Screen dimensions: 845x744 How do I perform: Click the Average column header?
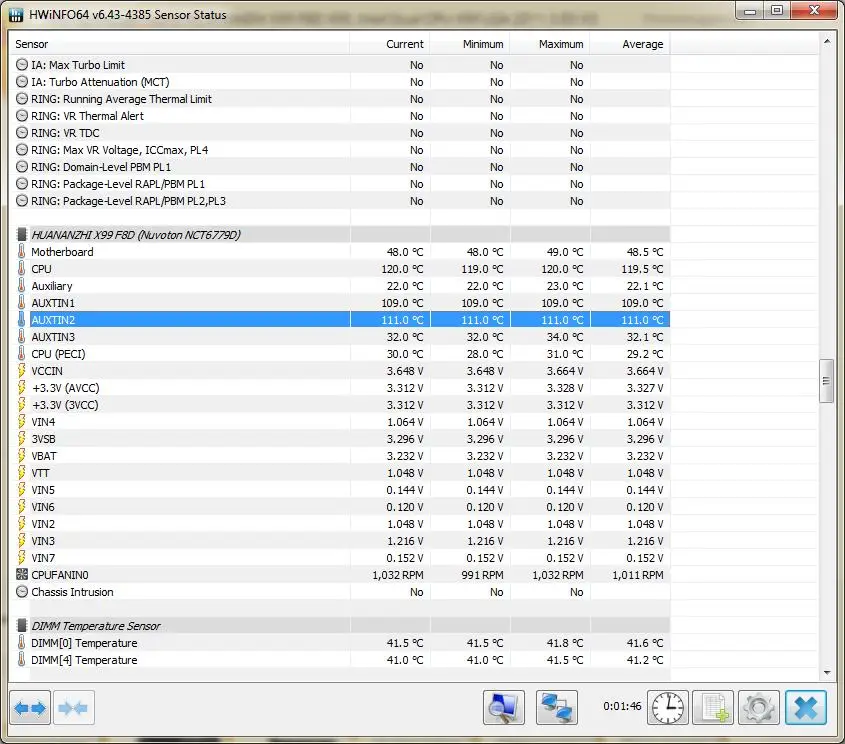tap(642, 44)
